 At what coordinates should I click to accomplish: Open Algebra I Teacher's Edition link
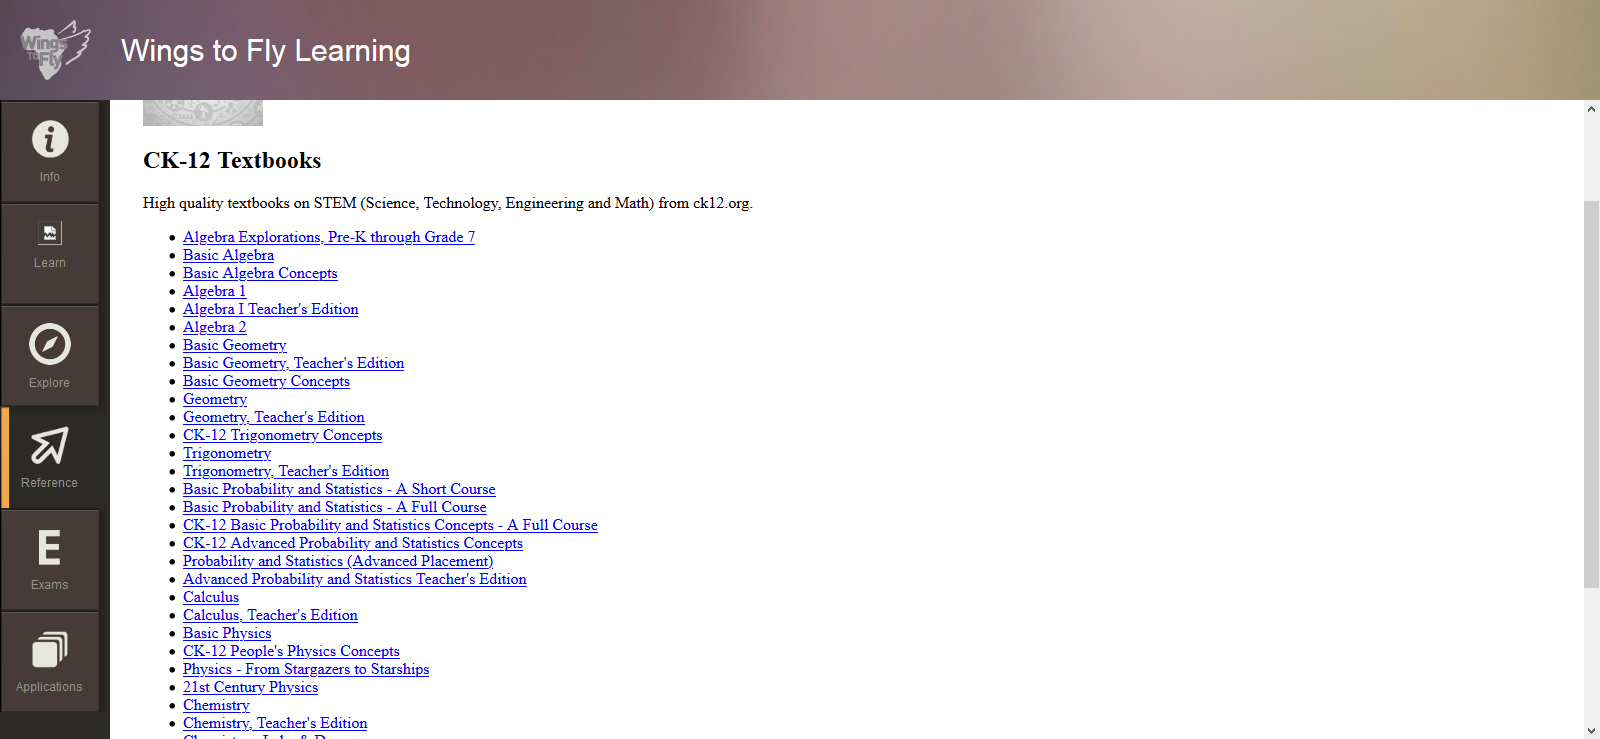(x=270, y=309)
